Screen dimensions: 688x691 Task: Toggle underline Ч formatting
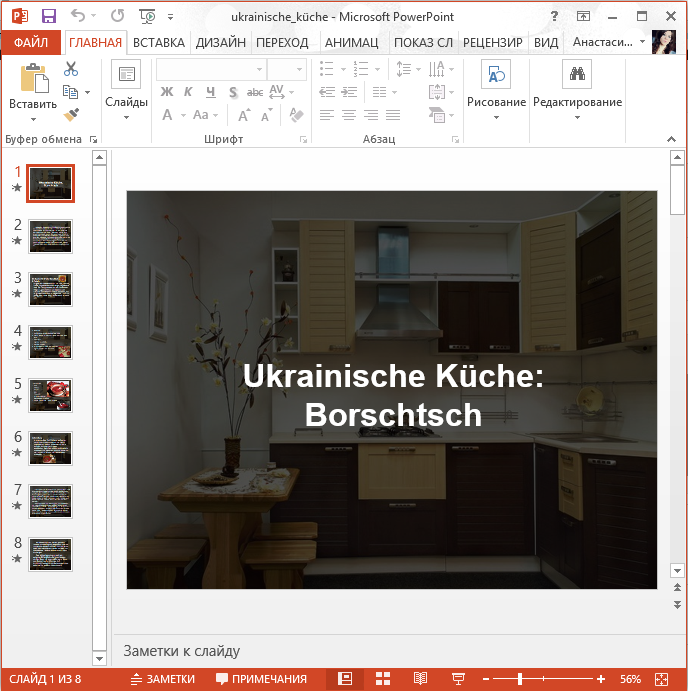coord(211,92)
